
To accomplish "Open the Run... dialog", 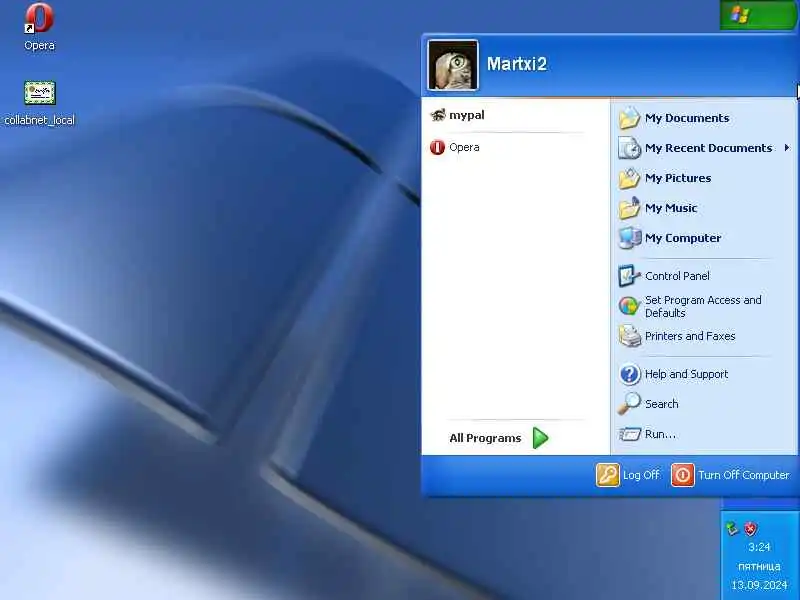I will 704,434.
